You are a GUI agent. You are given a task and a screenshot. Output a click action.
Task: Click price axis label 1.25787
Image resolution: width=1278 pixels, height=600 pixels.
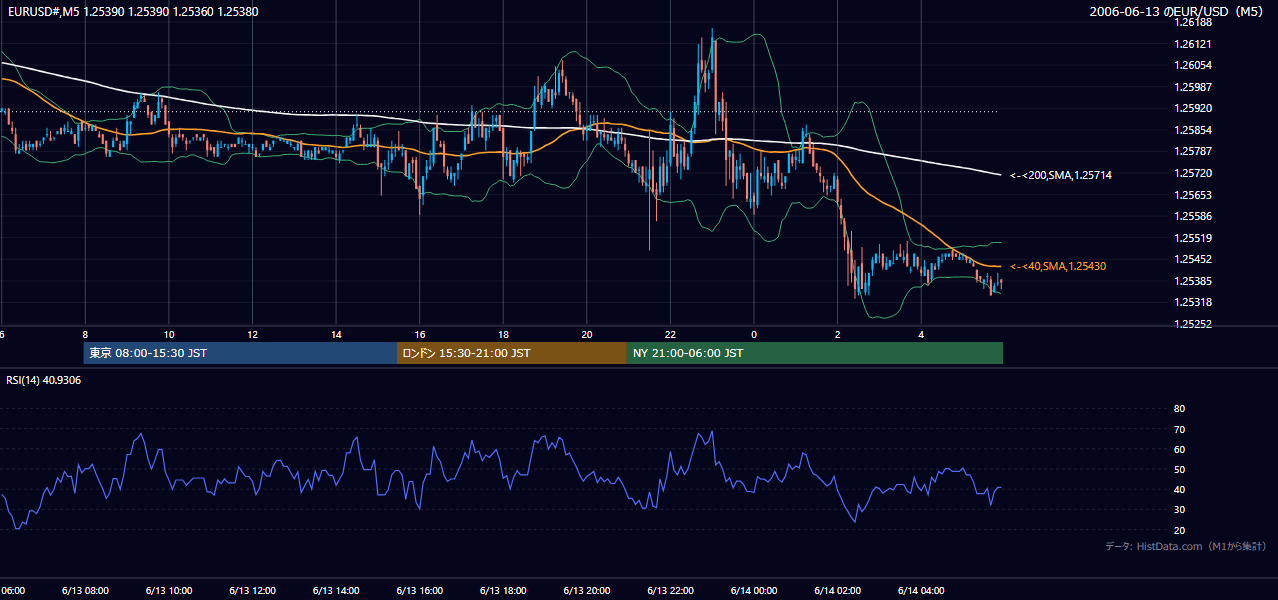click(x=1193, y=151)
